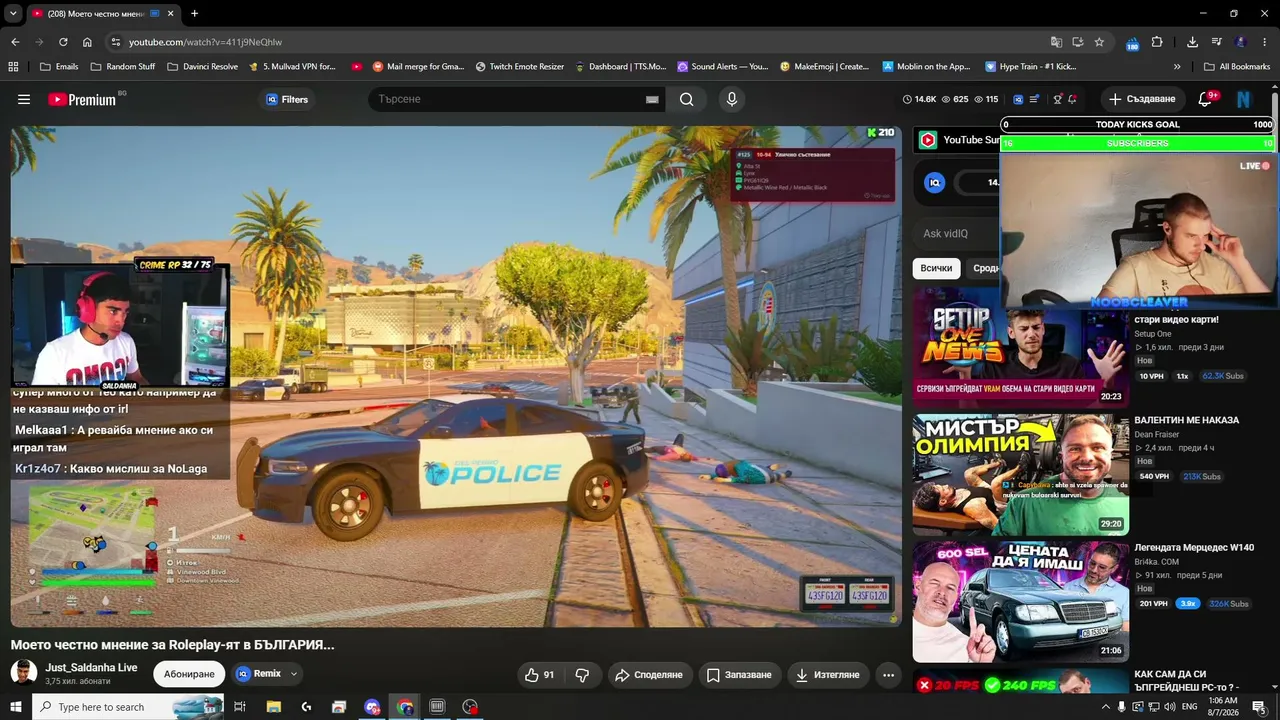
Task: Click the Windows taskbar search box
Action: pos(130,707)
